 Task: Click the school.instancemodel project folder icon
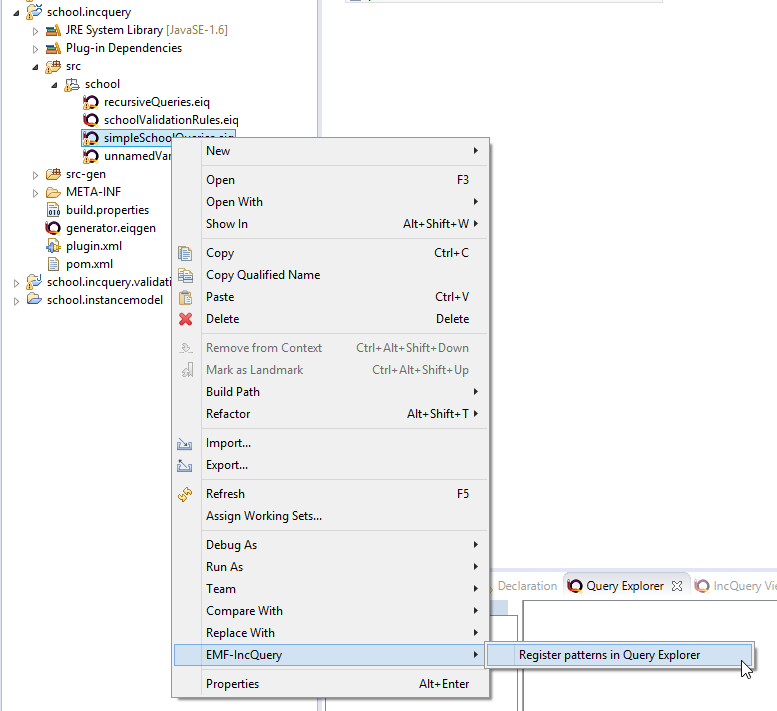[x=34, y=300]
